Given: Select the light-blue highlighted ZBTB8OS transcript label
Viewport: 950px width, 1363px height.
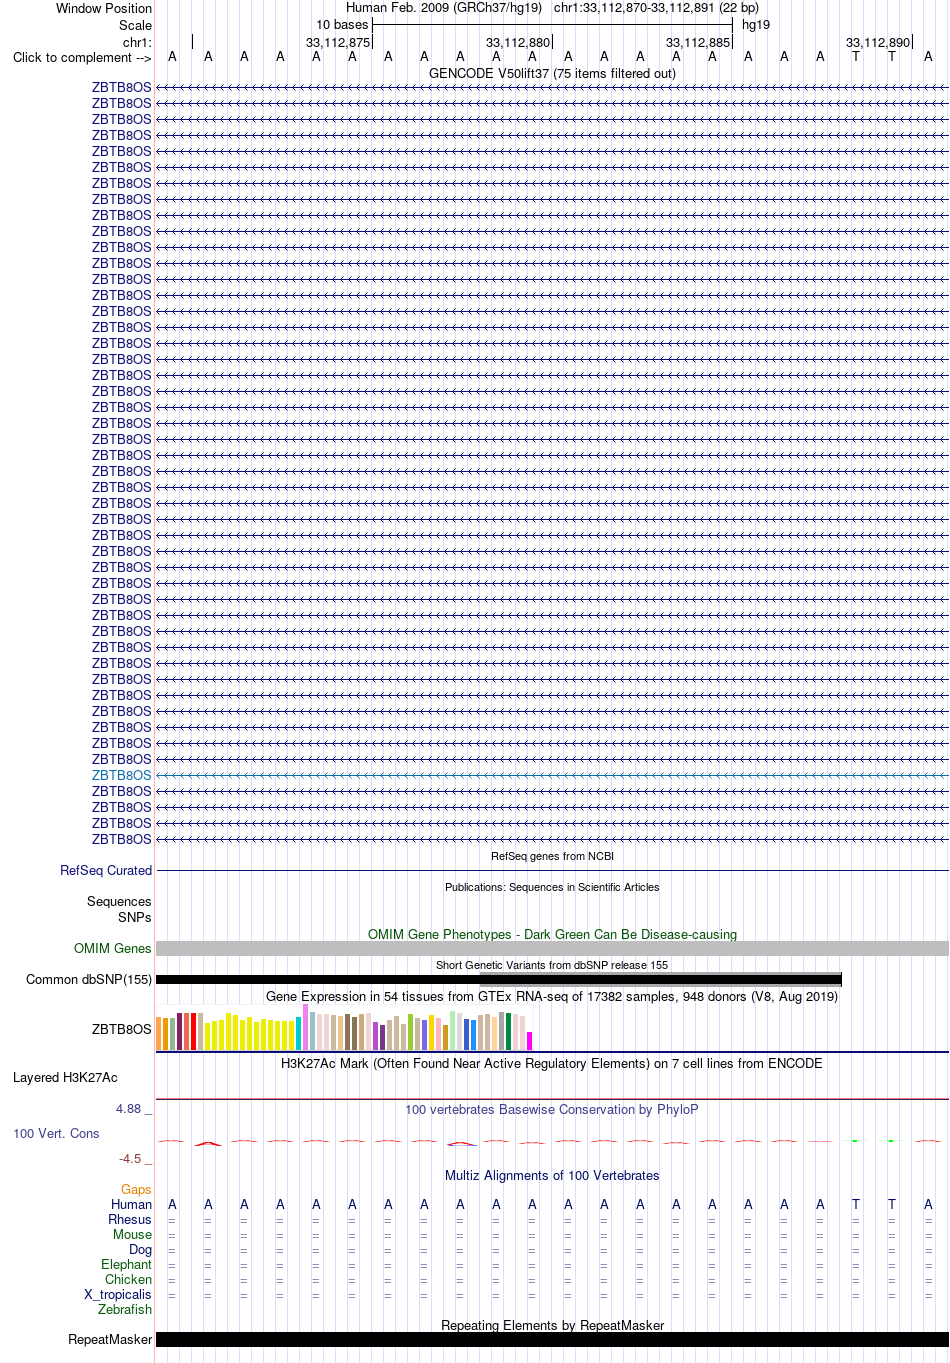Looking at the screenshot, I should [122, 775].
